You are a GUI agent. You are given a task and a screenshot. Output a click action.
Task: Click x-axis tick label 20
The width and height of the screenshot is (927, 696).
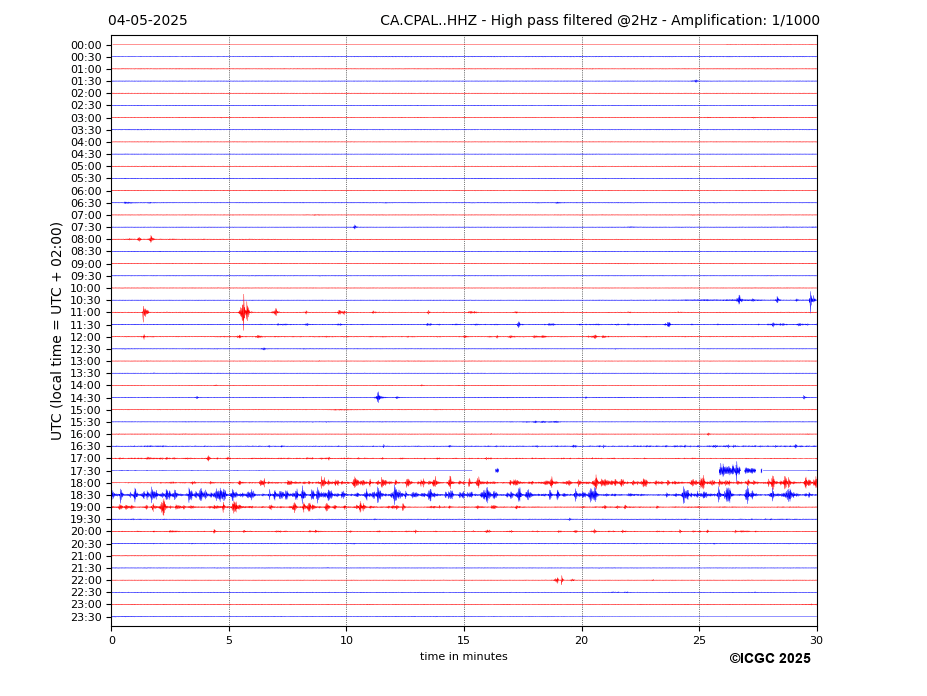pyautogui.click(x=582, y=640)
